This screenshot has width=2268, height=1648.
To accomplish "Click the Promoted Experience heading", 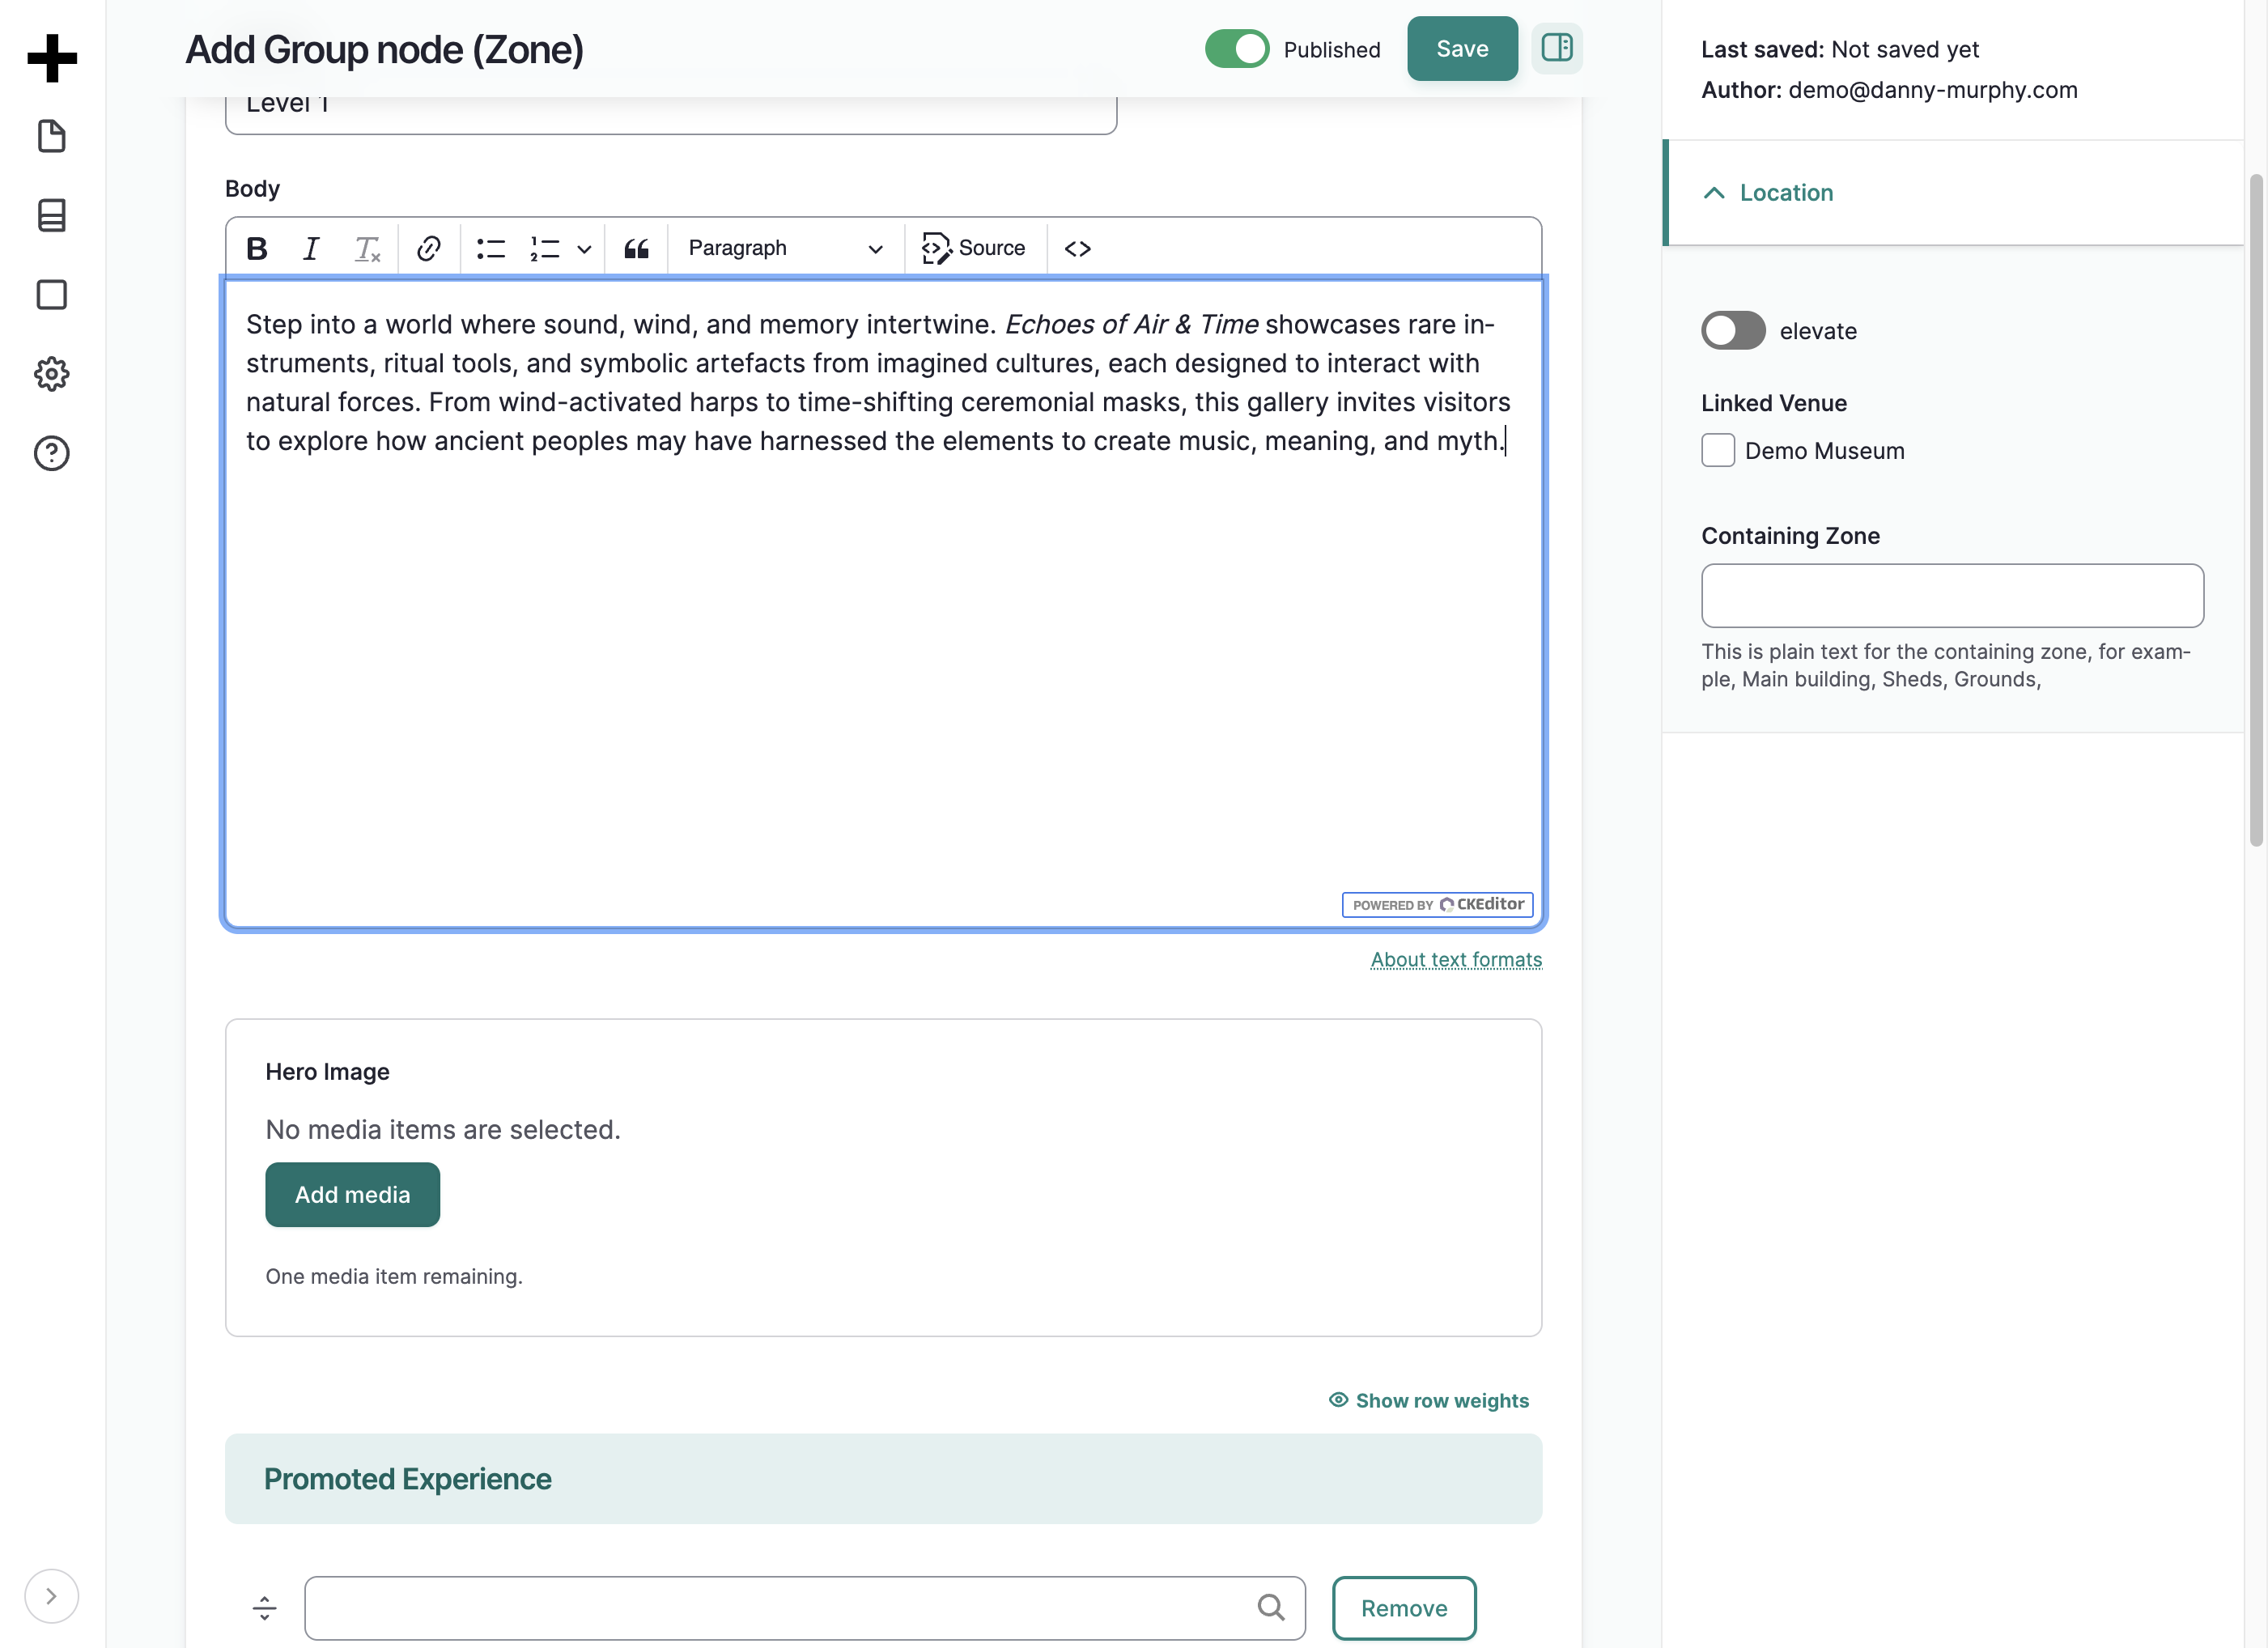I will (408, 1479).
